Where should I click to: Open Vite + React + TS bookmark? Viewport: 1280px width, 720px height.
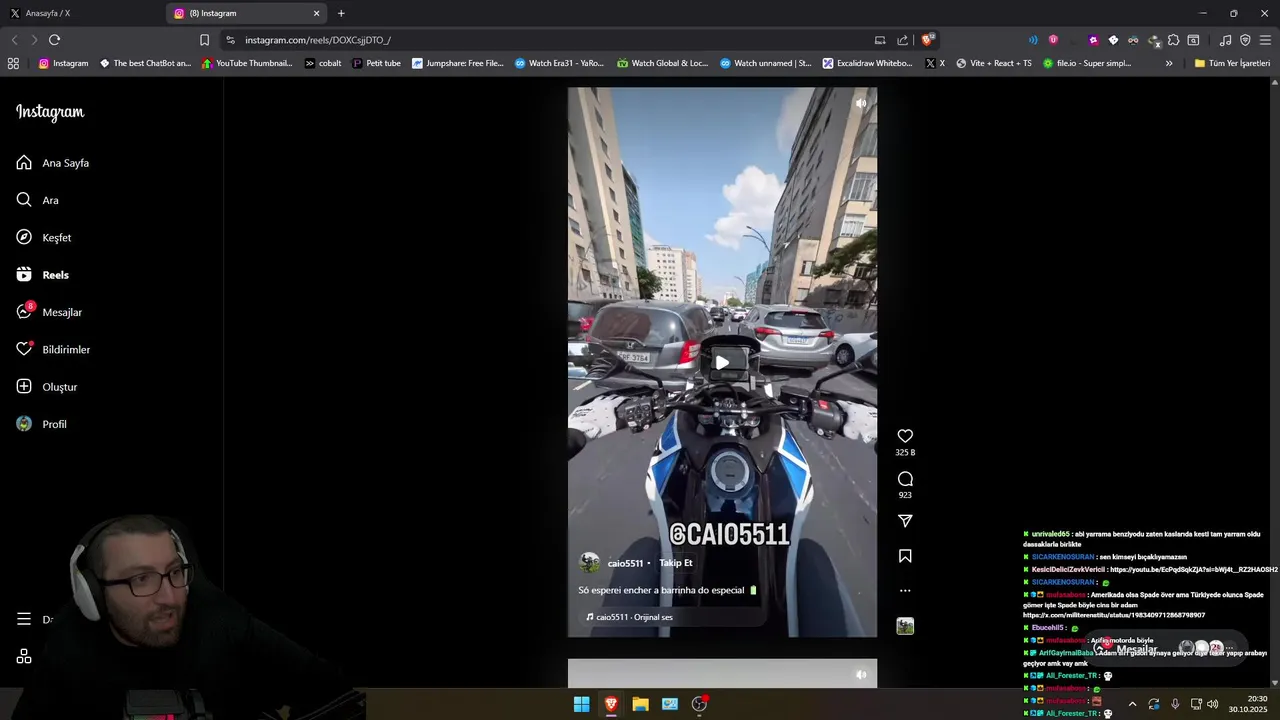coord(993,63)
